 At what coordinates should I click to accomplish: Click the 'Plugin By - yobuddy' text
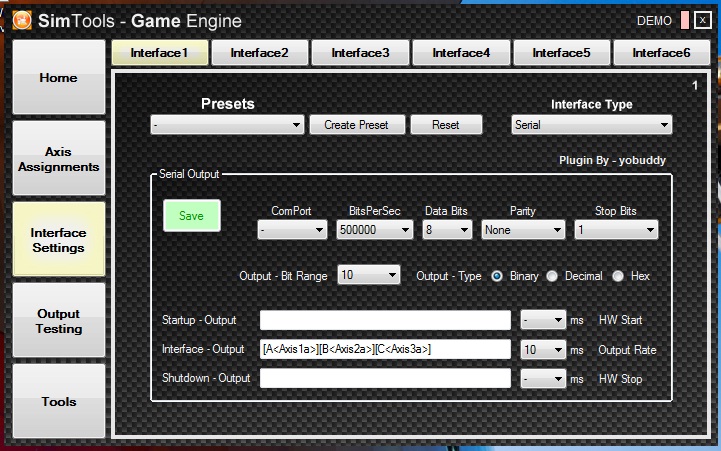[x=612, y=160]
